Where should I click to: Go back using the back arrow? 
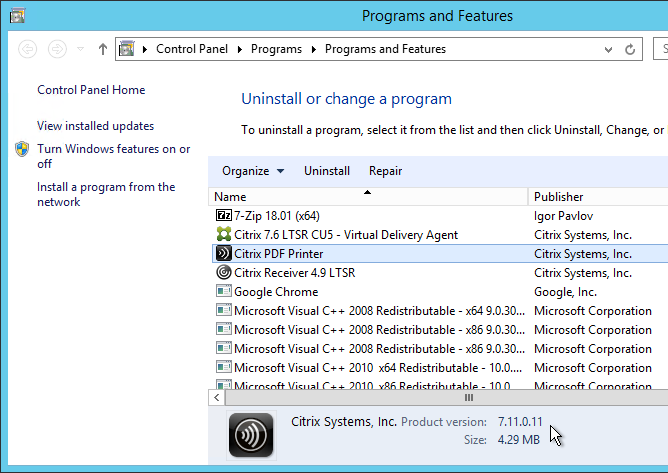(x=28, y=49)
